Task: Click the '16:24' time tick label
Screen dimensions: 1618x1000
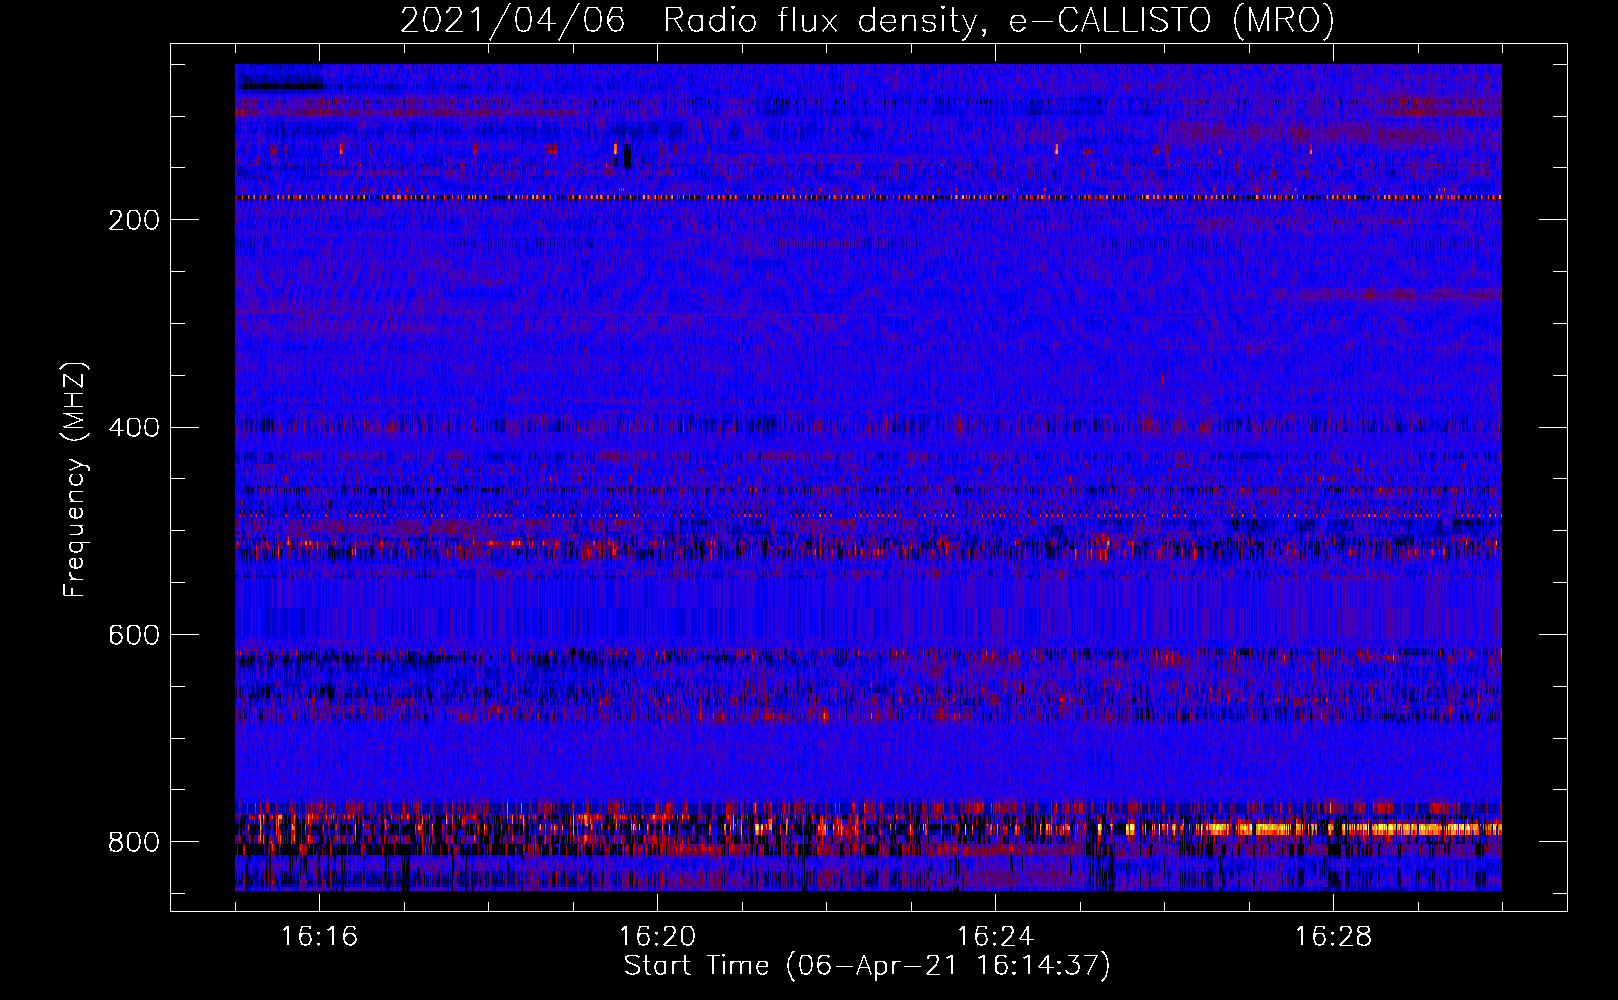Action: tap(995, 937)
